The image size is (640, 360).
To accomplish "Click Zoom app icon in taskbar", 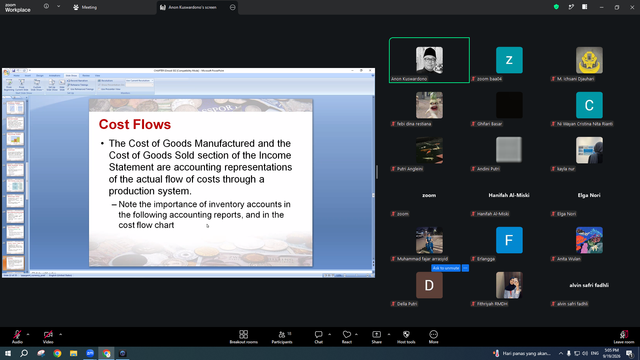I will click(x=90, y=353).
